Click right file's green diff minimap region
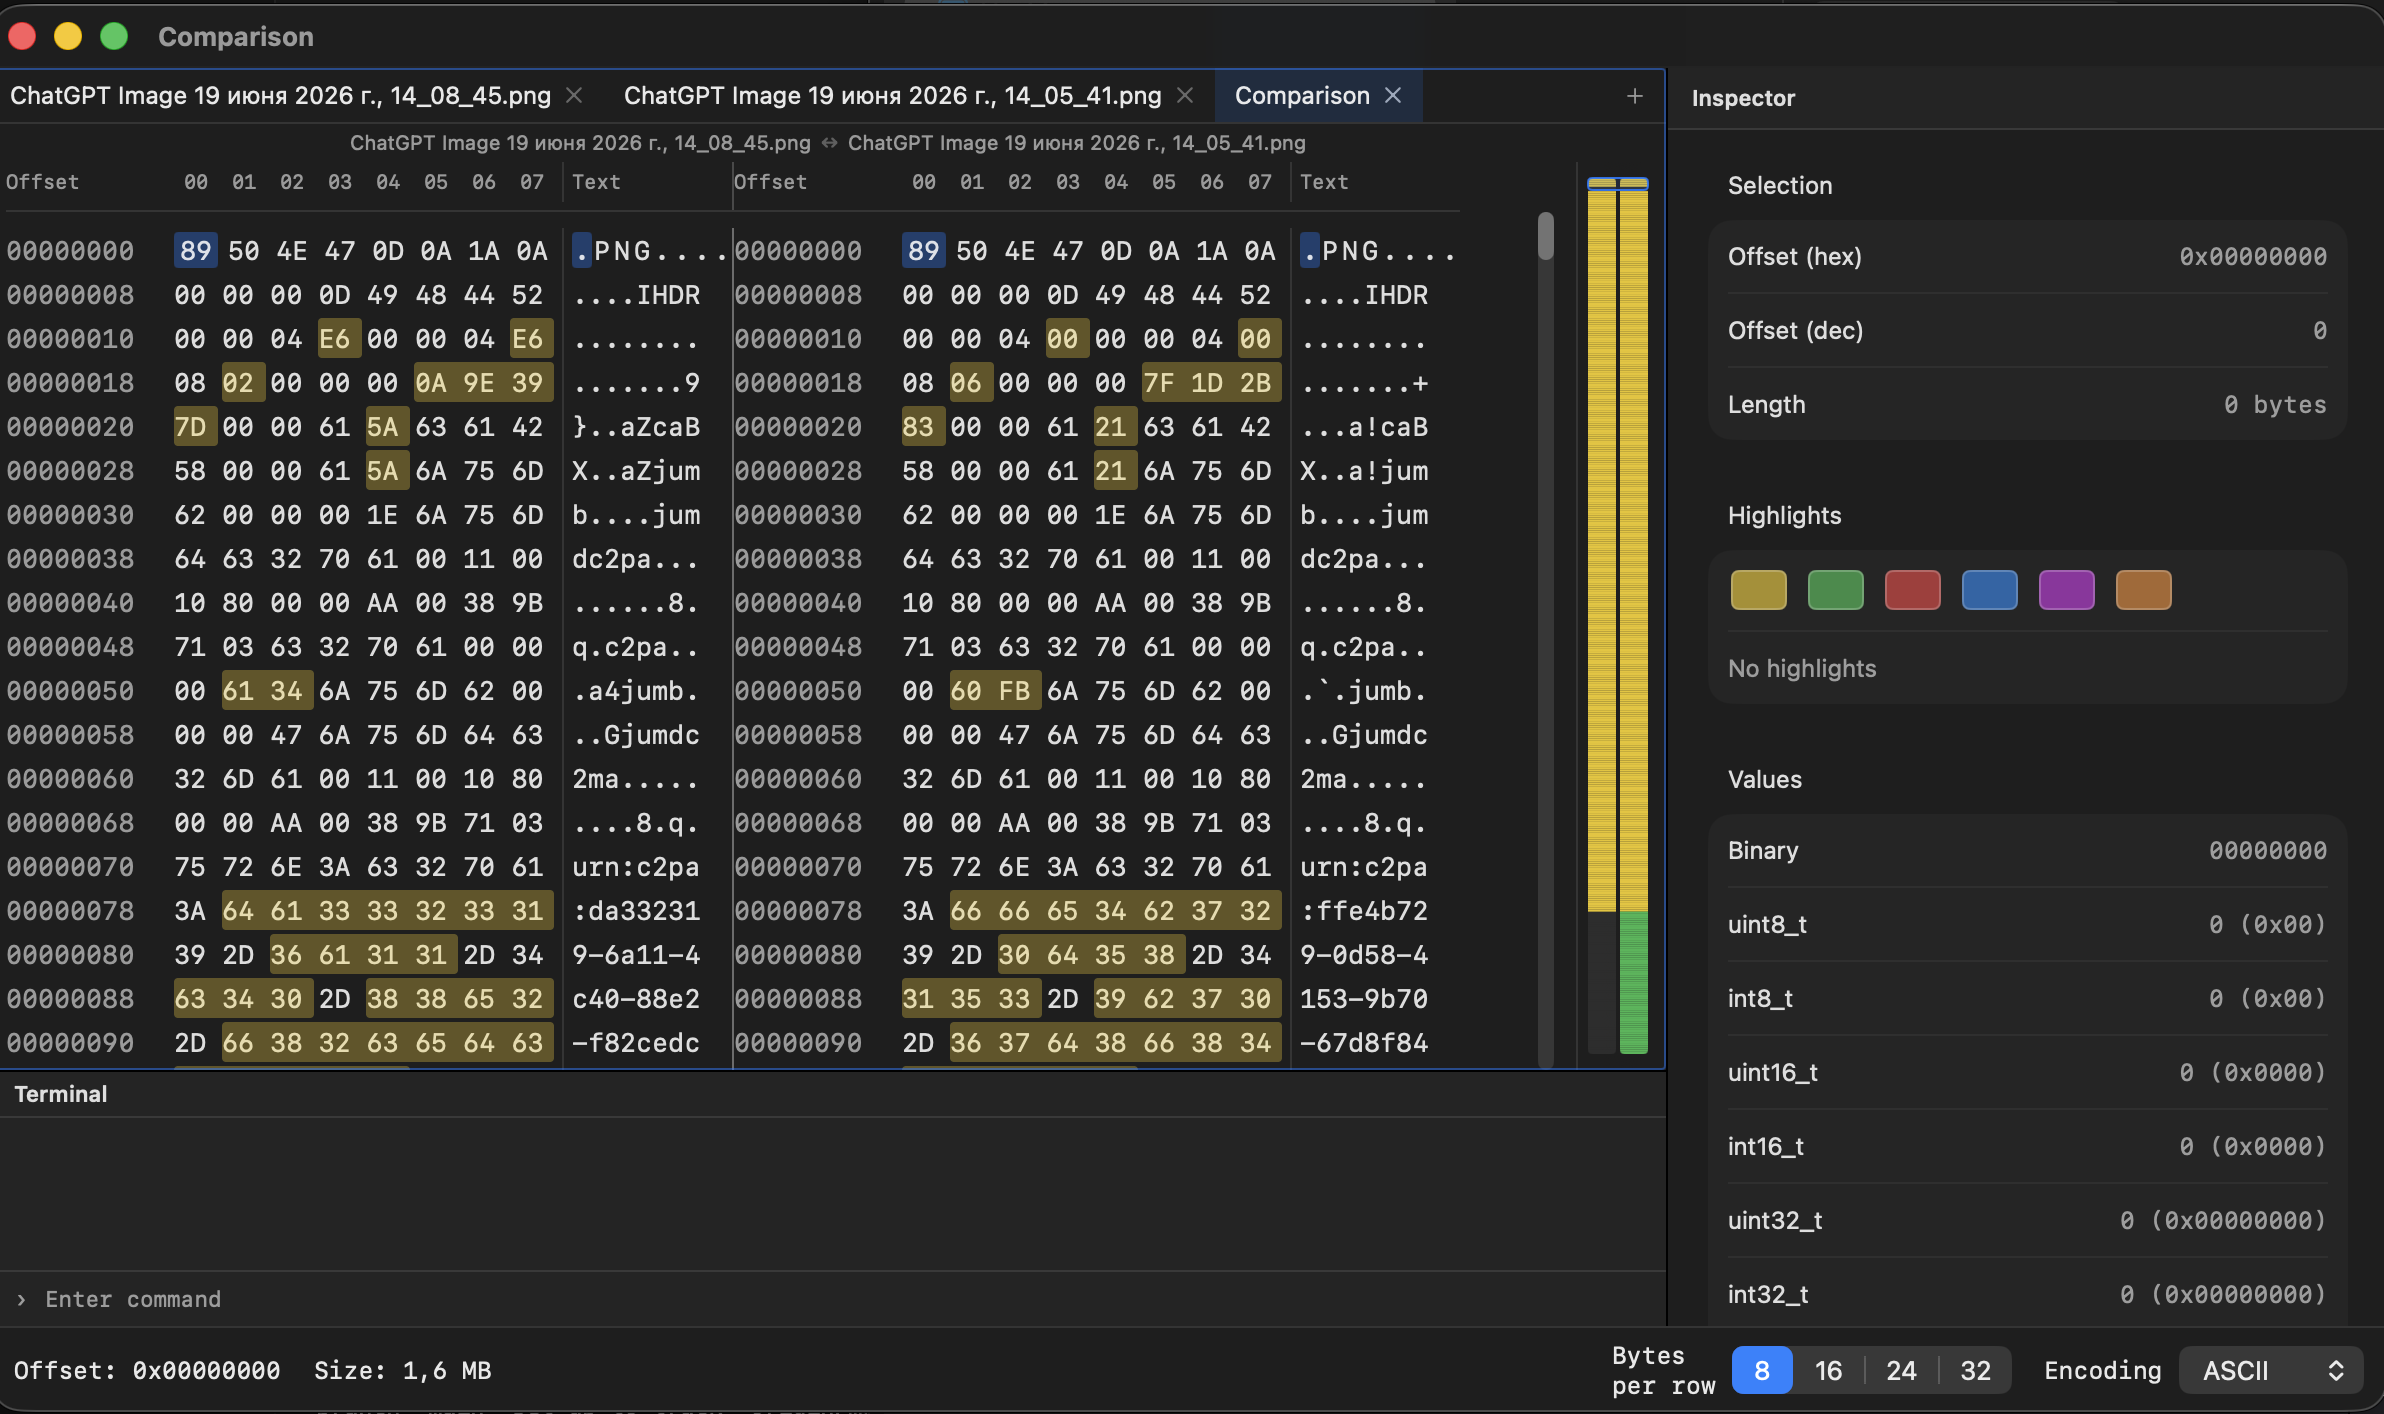 1634,982
